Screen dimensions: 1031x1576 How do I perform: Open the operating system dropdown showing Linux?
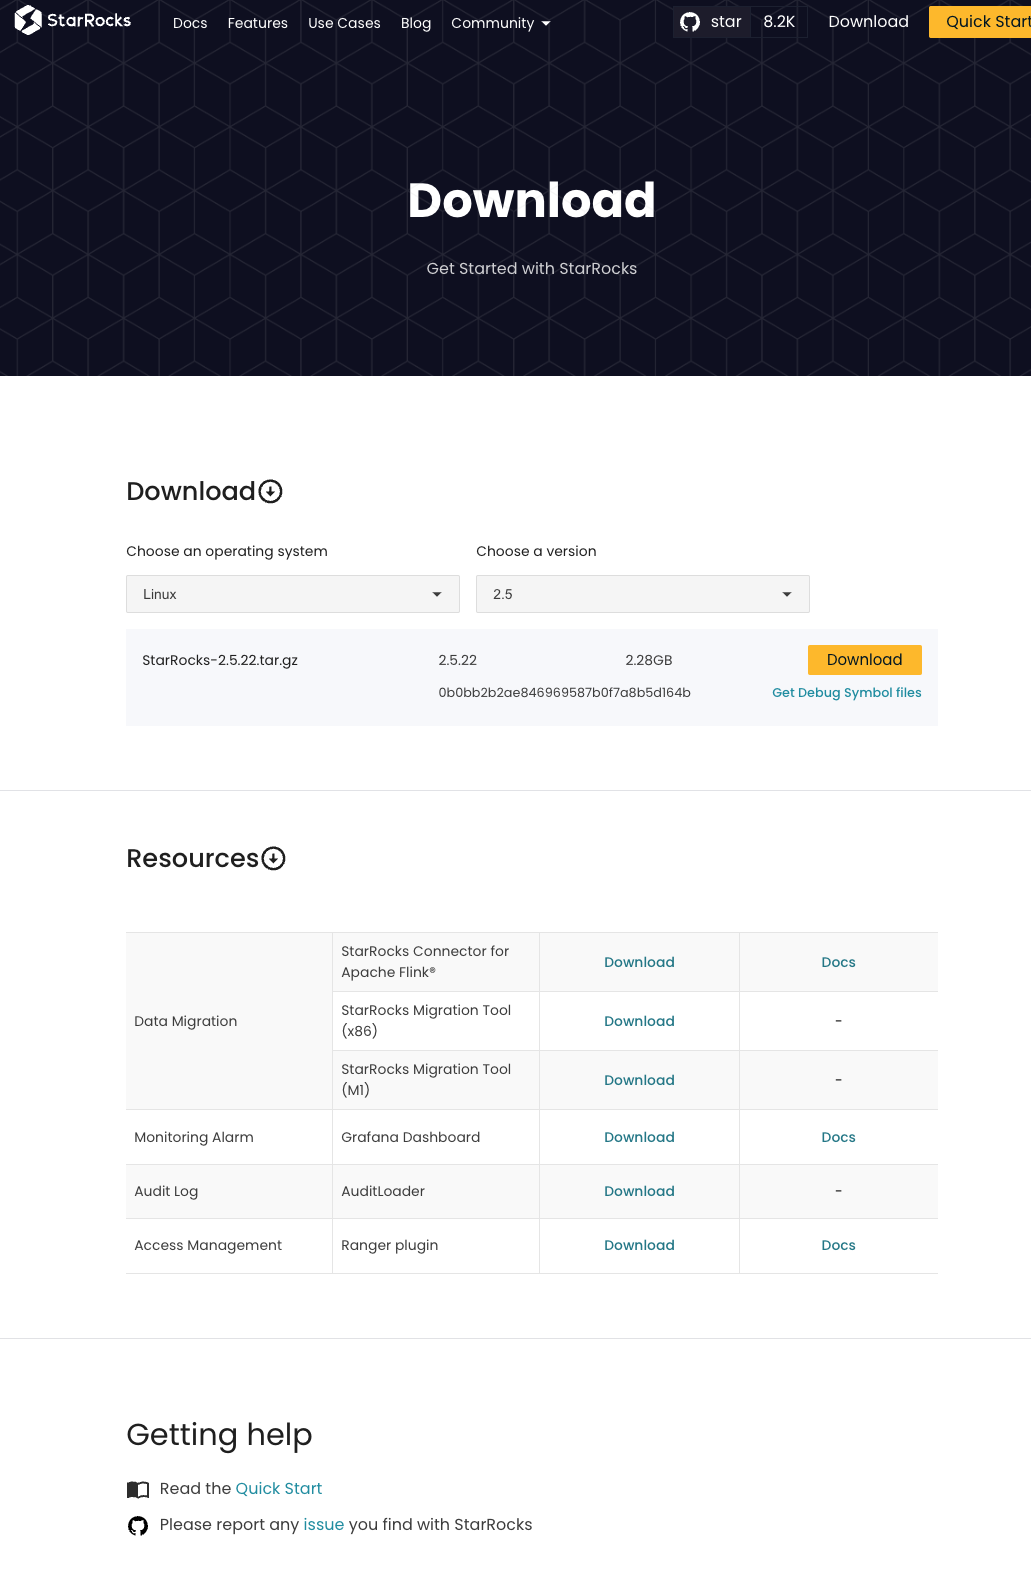[293, 594]
